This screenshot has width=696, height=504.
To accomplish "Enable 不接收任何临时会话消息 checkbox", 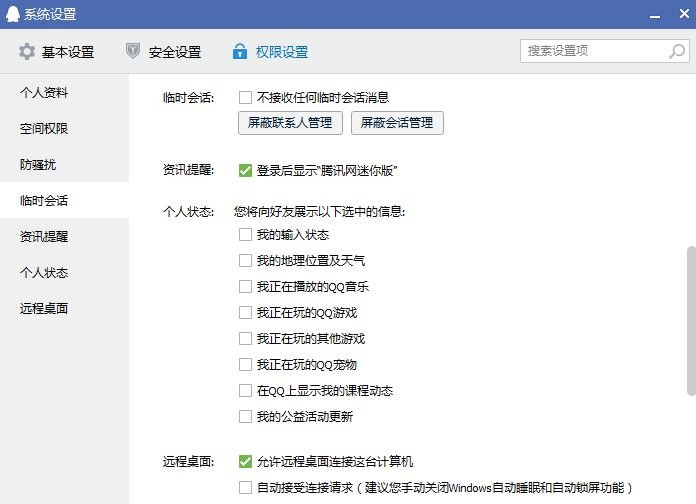I will pyautogui.click(x=245, y=97).
